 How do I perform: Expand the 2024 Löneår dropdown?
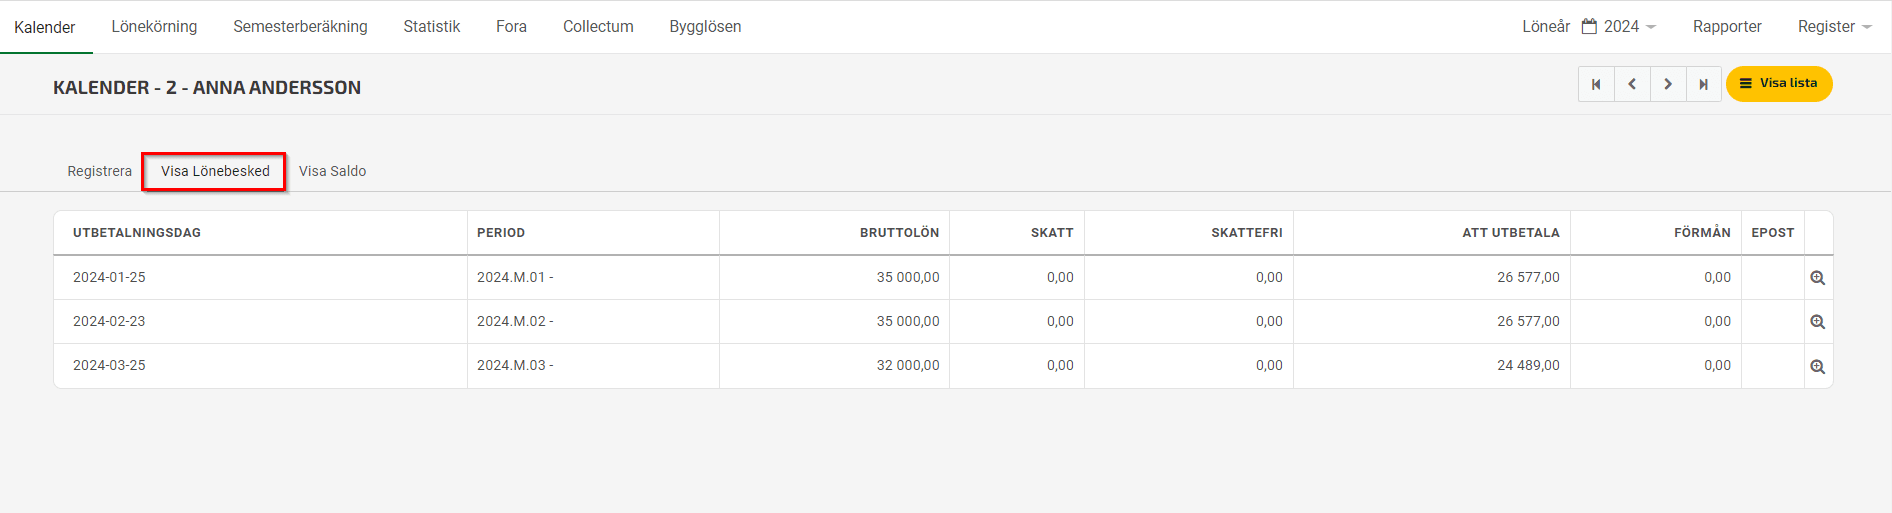(1629, 27)
